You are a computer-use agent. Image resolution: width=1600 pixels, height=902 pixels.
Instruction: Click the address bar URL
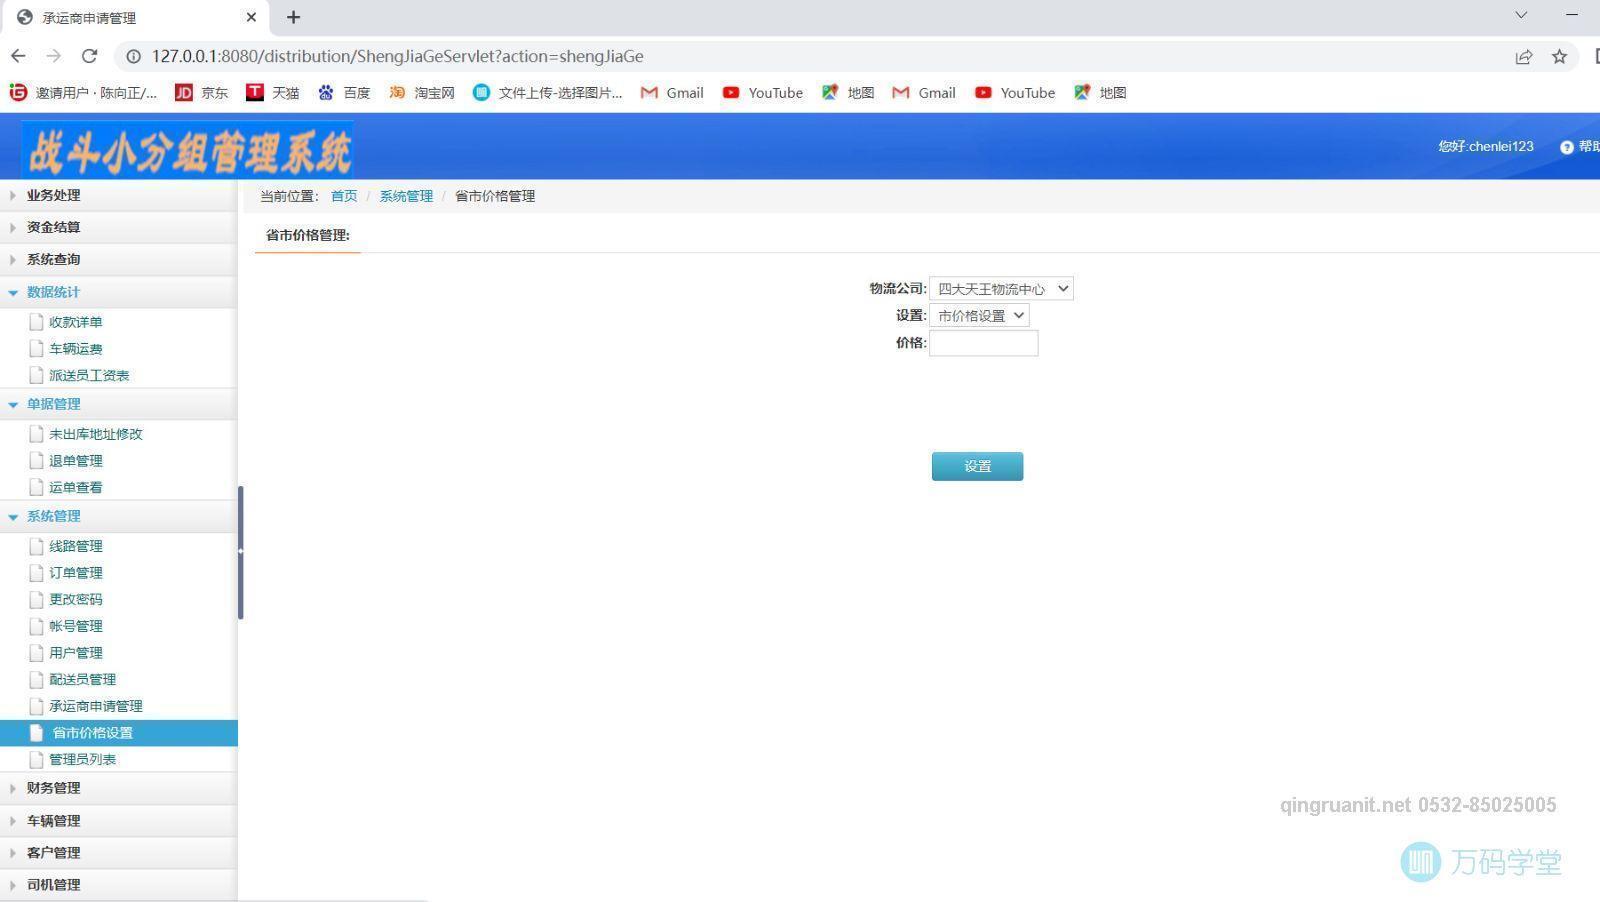(x=397, y=57)
